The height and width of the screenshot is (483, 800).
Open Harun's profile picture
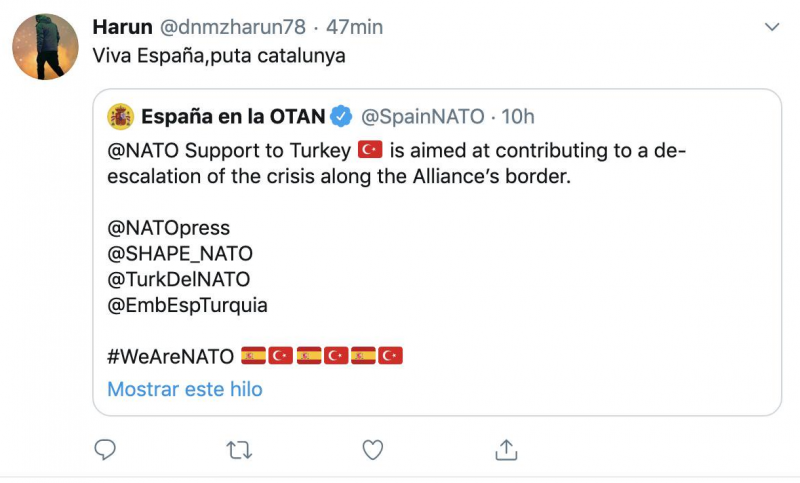pos(45,46)
